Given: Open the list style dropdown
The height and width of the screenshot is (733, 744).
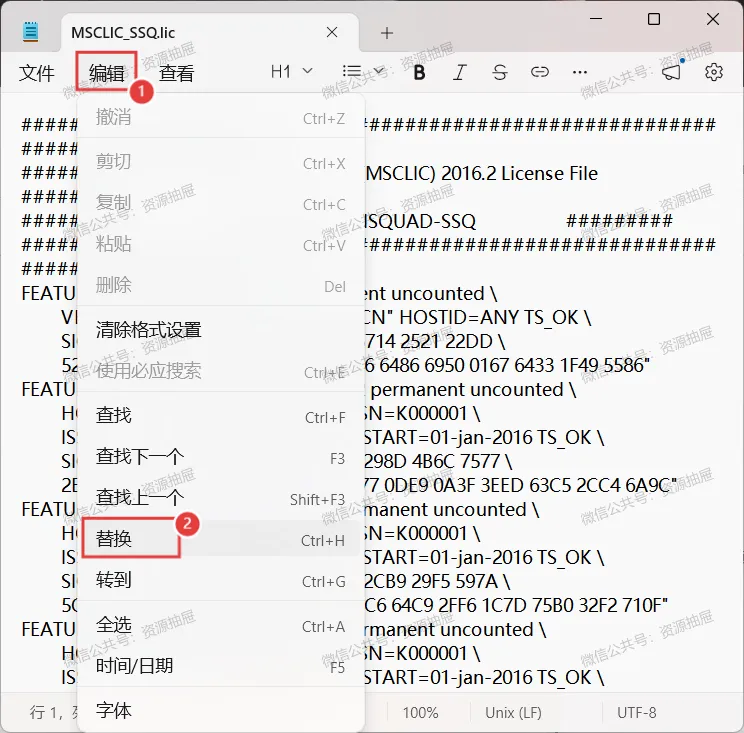Looking at the screenshot, I should [x=363, y=72].
